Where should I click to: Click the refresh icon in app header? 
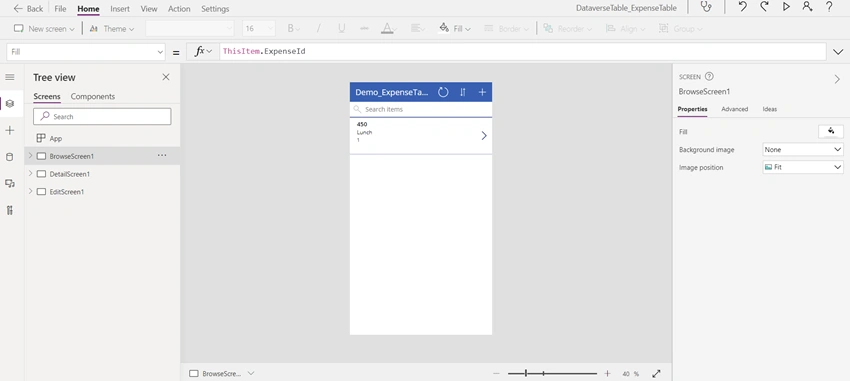point(443,92)
